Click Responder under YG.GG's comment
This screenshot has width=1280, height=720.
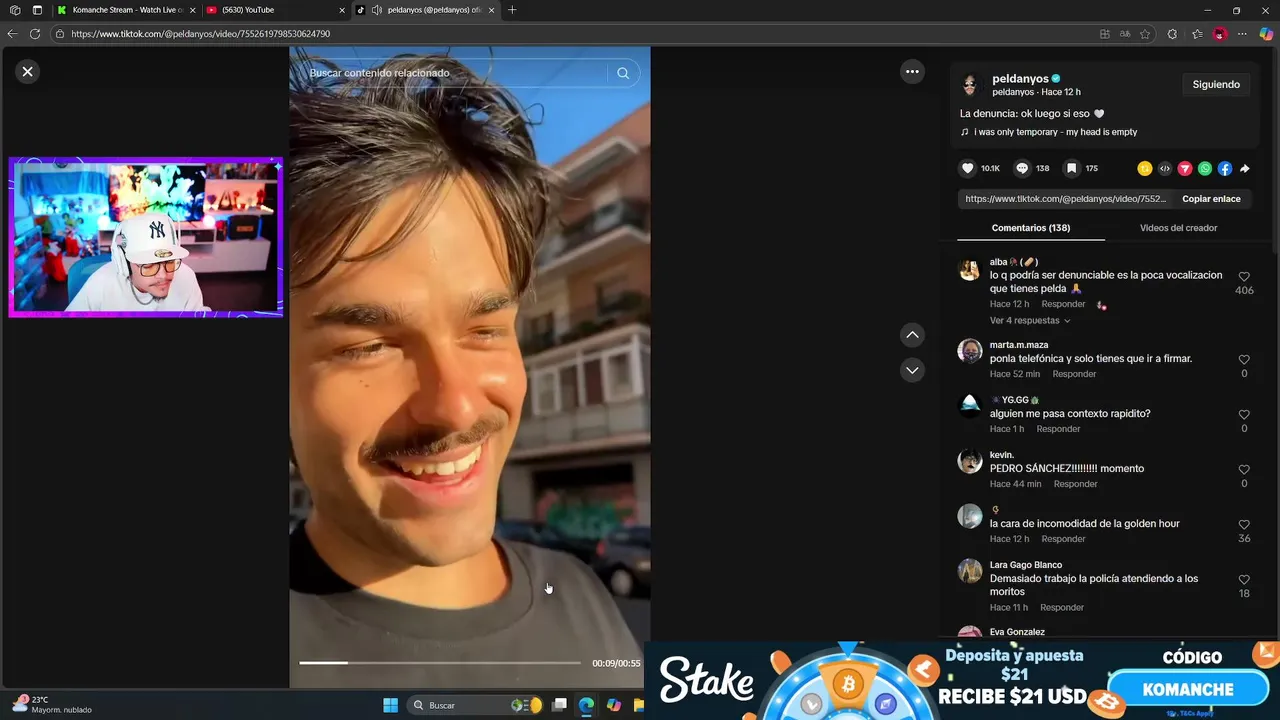click(1058, 429)
